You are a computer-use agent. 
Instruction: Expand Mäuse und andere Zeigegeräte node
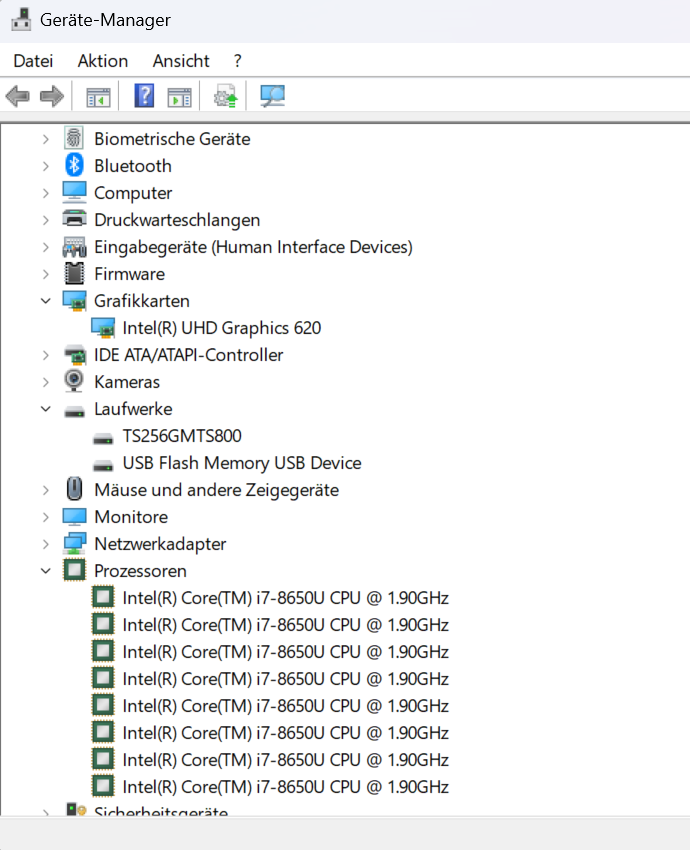[x=46, y=490]
